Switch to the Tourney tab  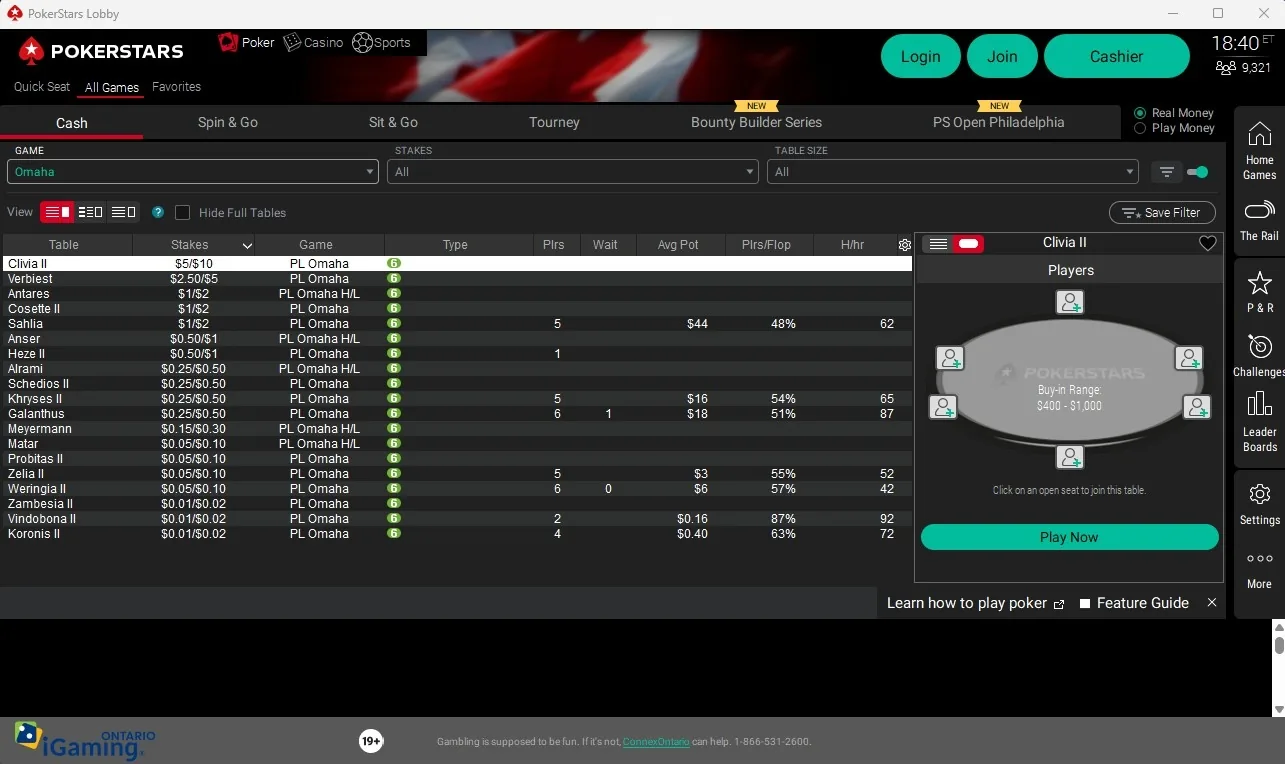coord(554,122)
